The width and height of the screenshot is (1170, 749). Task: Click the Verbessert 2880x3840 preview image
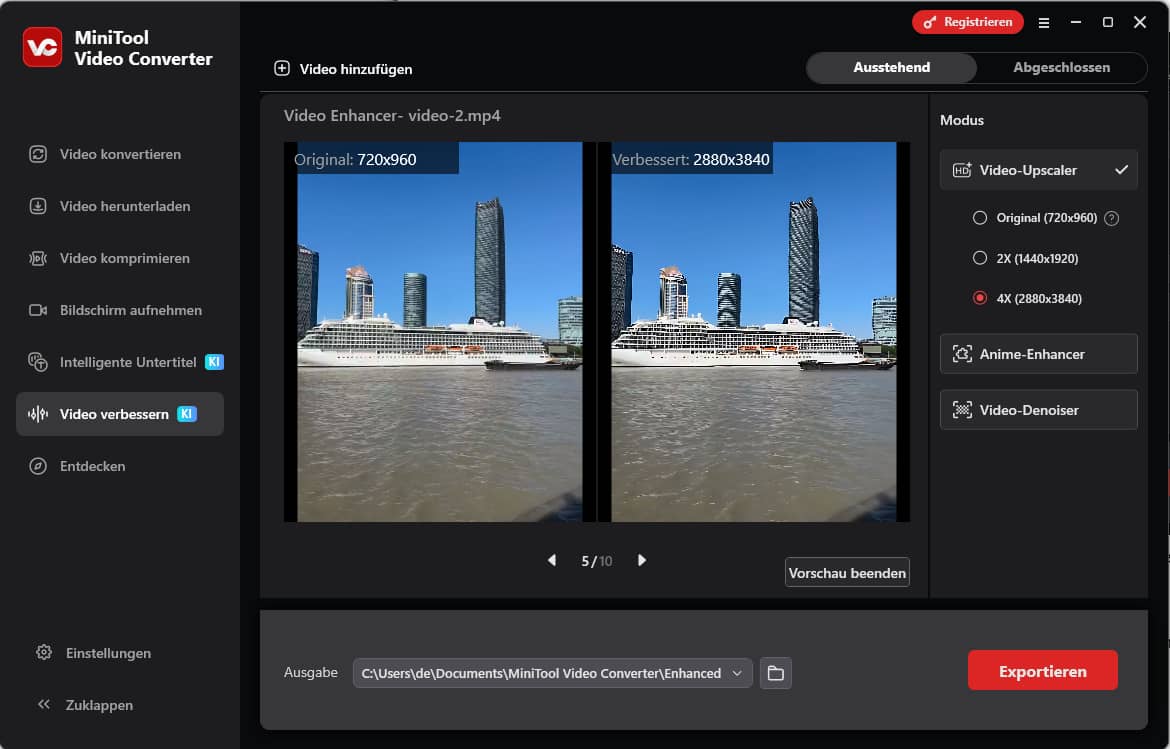[x=754, y=332]
